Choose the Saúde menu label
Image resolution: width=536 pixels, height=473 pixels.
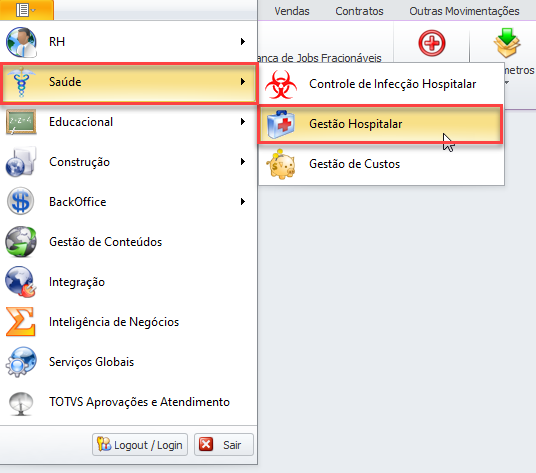click(65, 82)
